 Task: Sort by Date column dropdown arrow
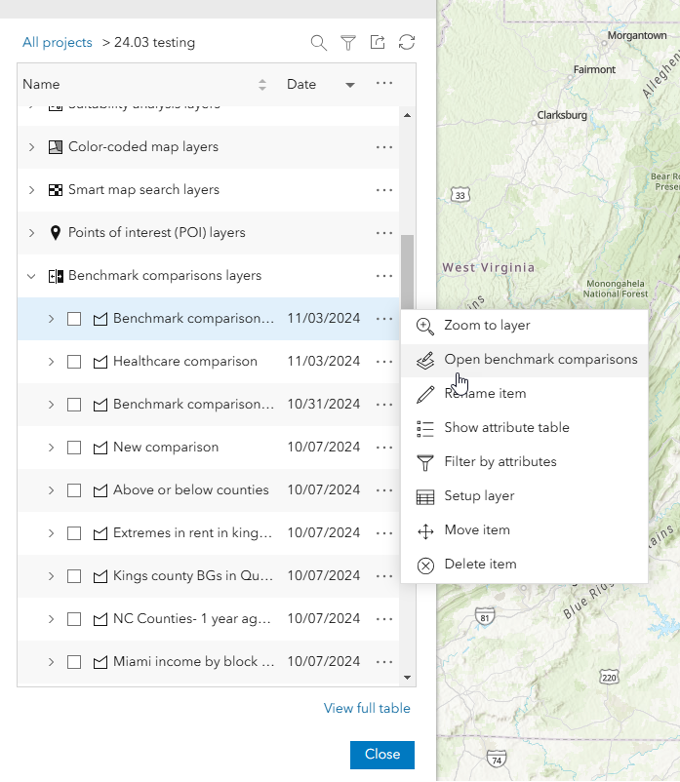[x=350, y=85]
